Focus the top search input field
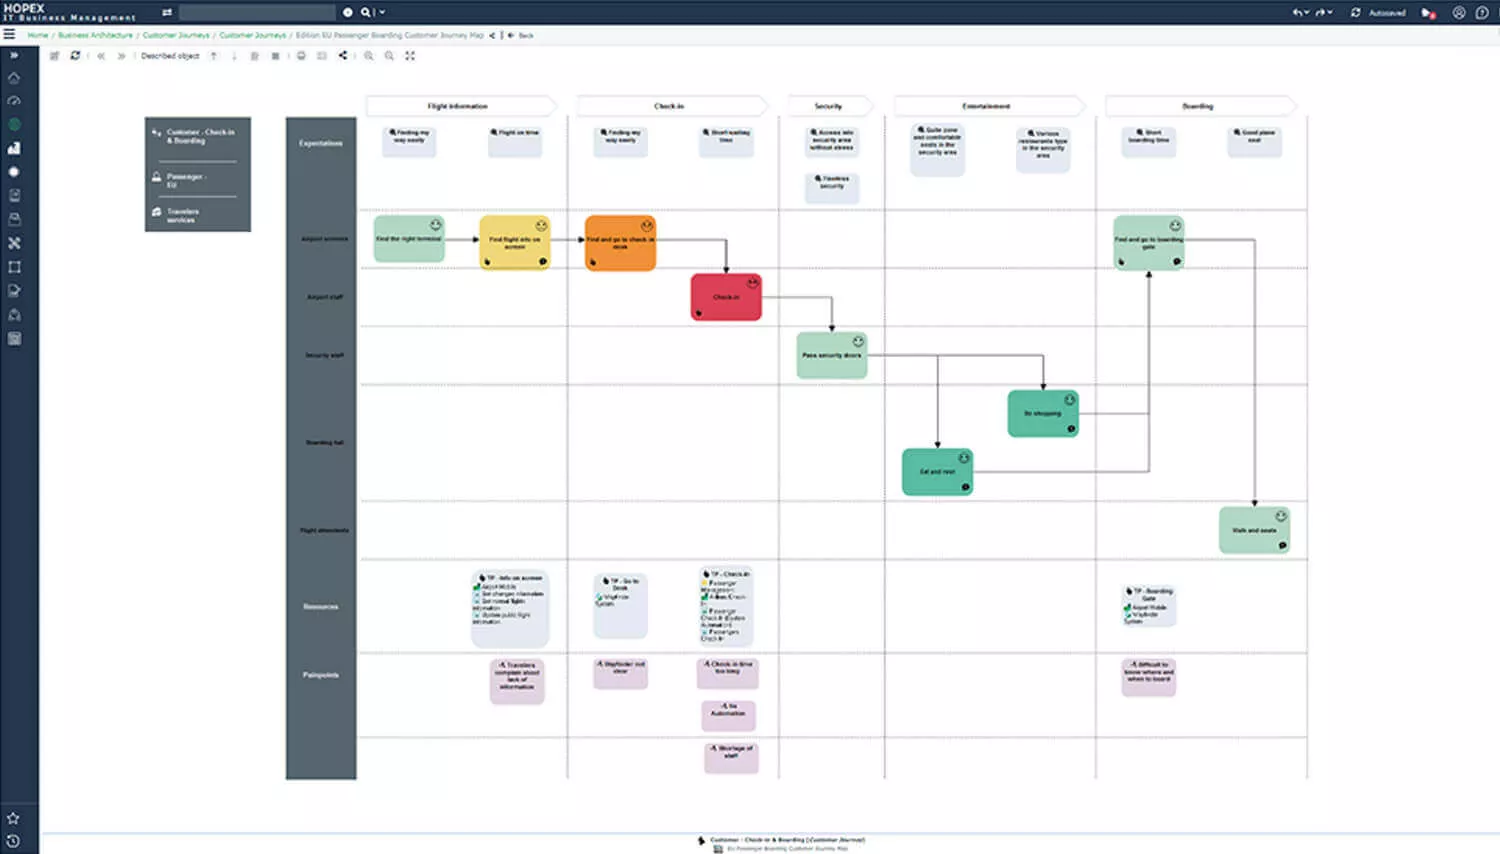1500x854 pixels. click(x=257, y=12)
